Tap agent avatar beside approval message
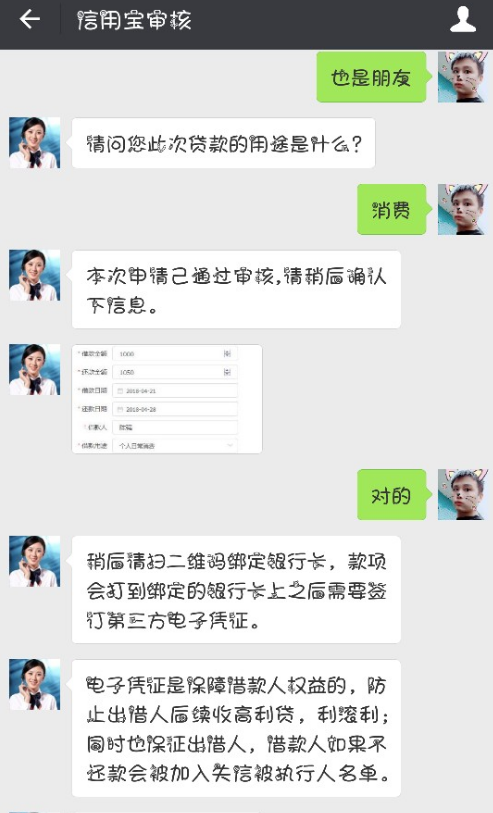 click(x=35, y=275)
